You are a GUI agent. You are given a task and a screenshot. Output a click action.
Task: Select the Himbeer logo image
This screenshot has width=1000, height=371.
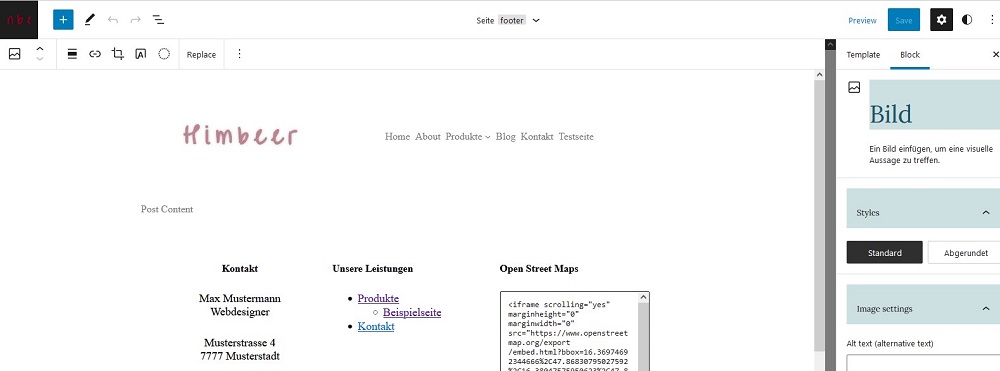click(240, 136)
